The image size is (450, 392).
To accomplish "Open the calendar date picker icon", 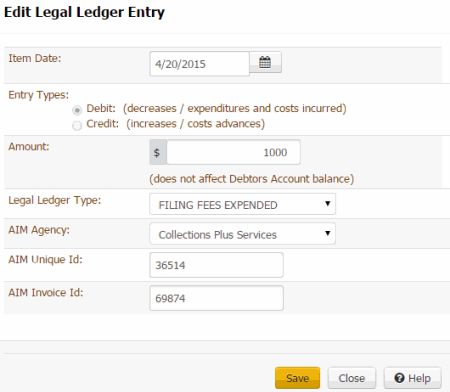I will click(x=265, y=62).
